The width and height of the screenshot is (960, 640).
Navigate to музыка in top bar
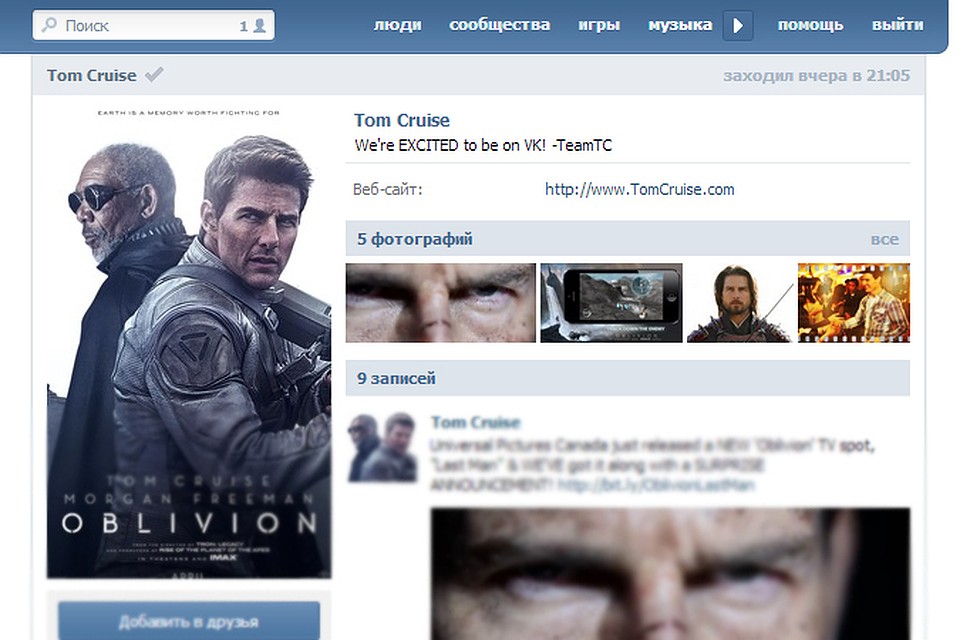tap(680, 25)
